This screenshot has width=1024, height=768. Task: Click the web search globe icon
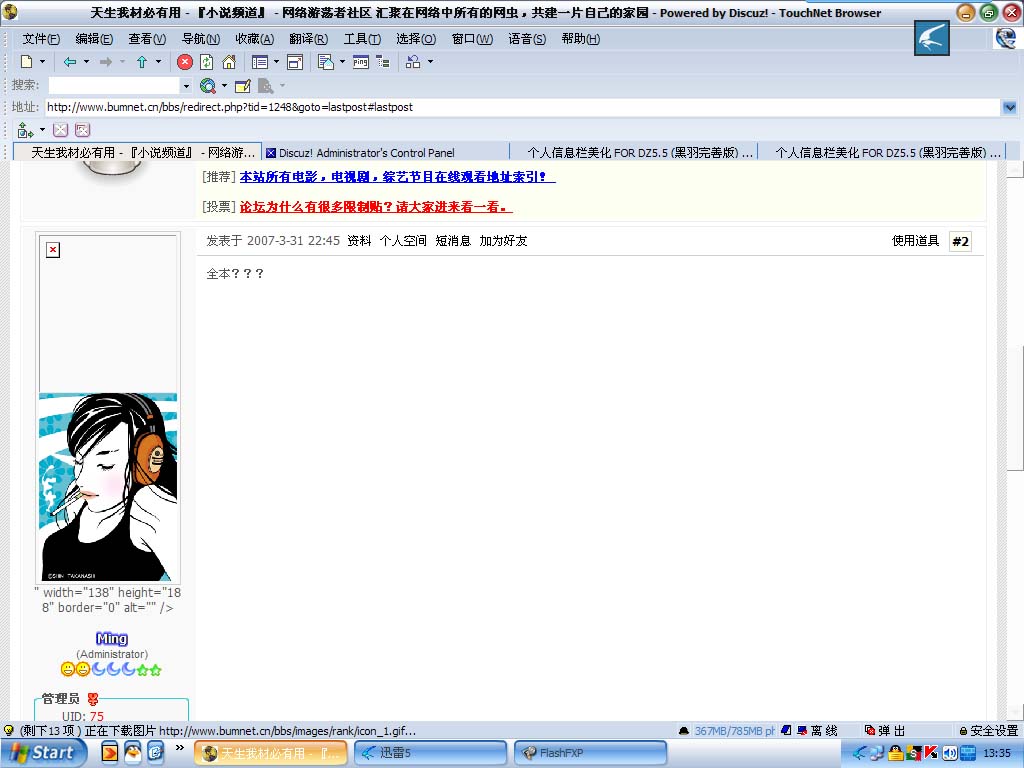pos(208,86)
